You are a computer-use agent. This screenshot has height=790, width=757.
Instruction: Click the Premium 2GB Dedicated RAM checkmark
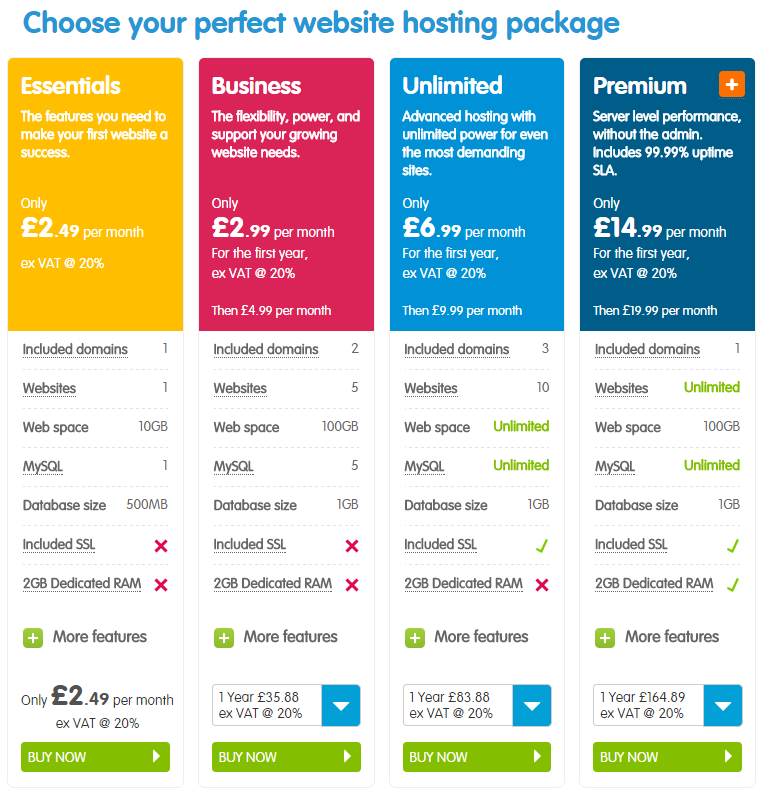click(733, 584)
